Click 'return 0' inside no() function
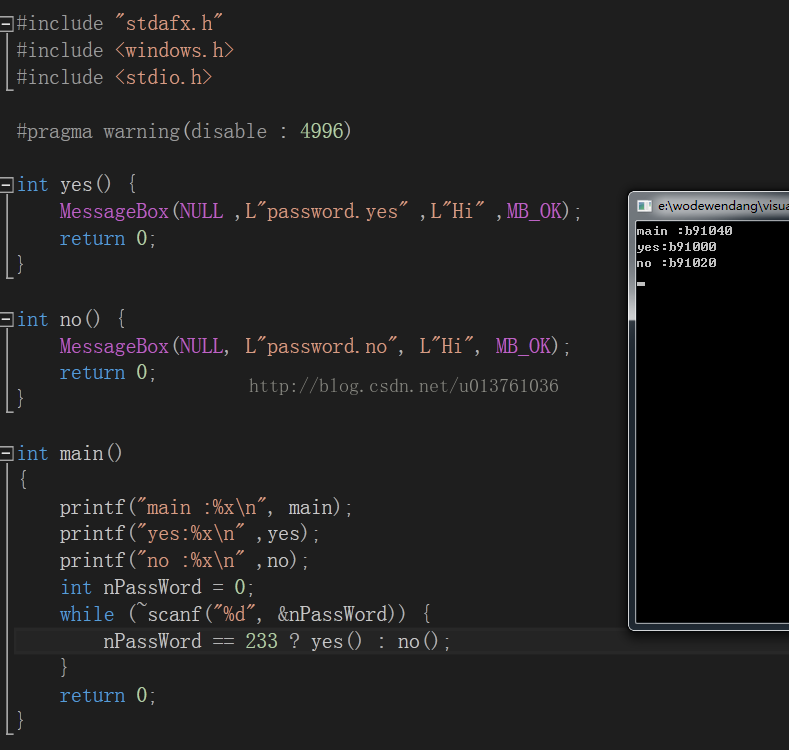This screenshot has height=750, width=789. tap(107, 373)
